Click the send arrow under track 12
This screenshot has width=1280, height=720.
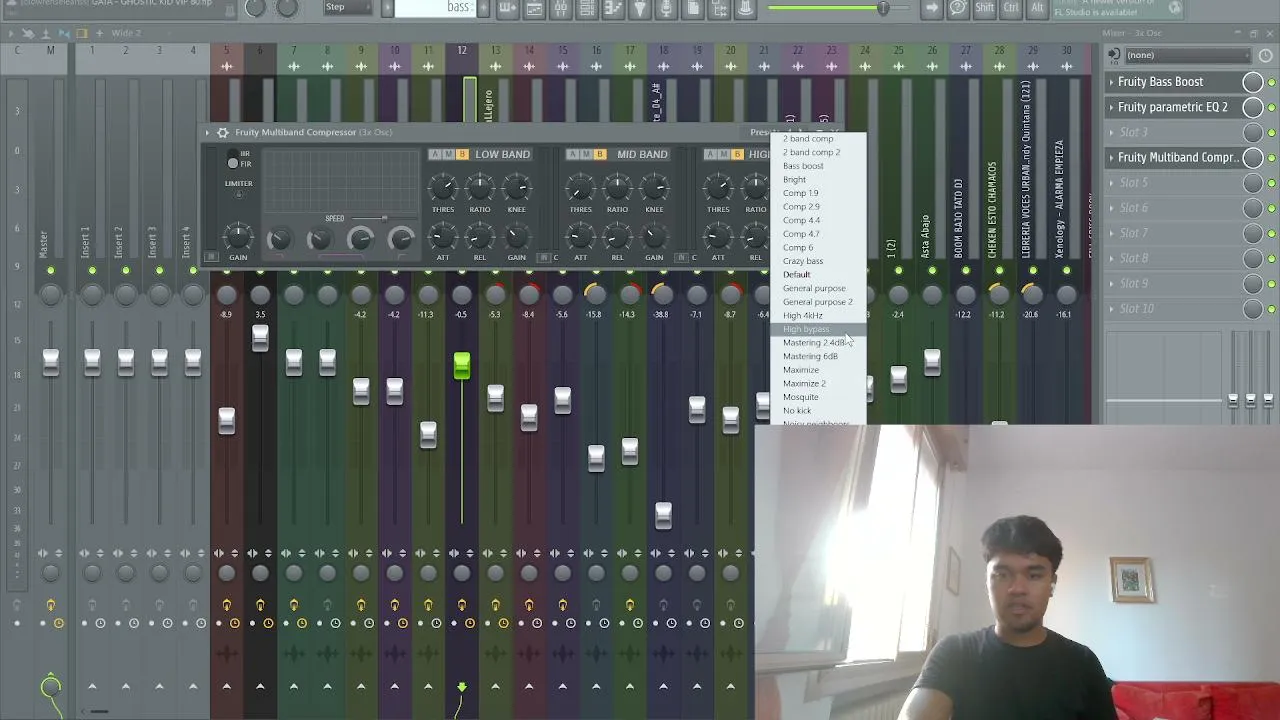pyautogui.click(x=462, y=686)
